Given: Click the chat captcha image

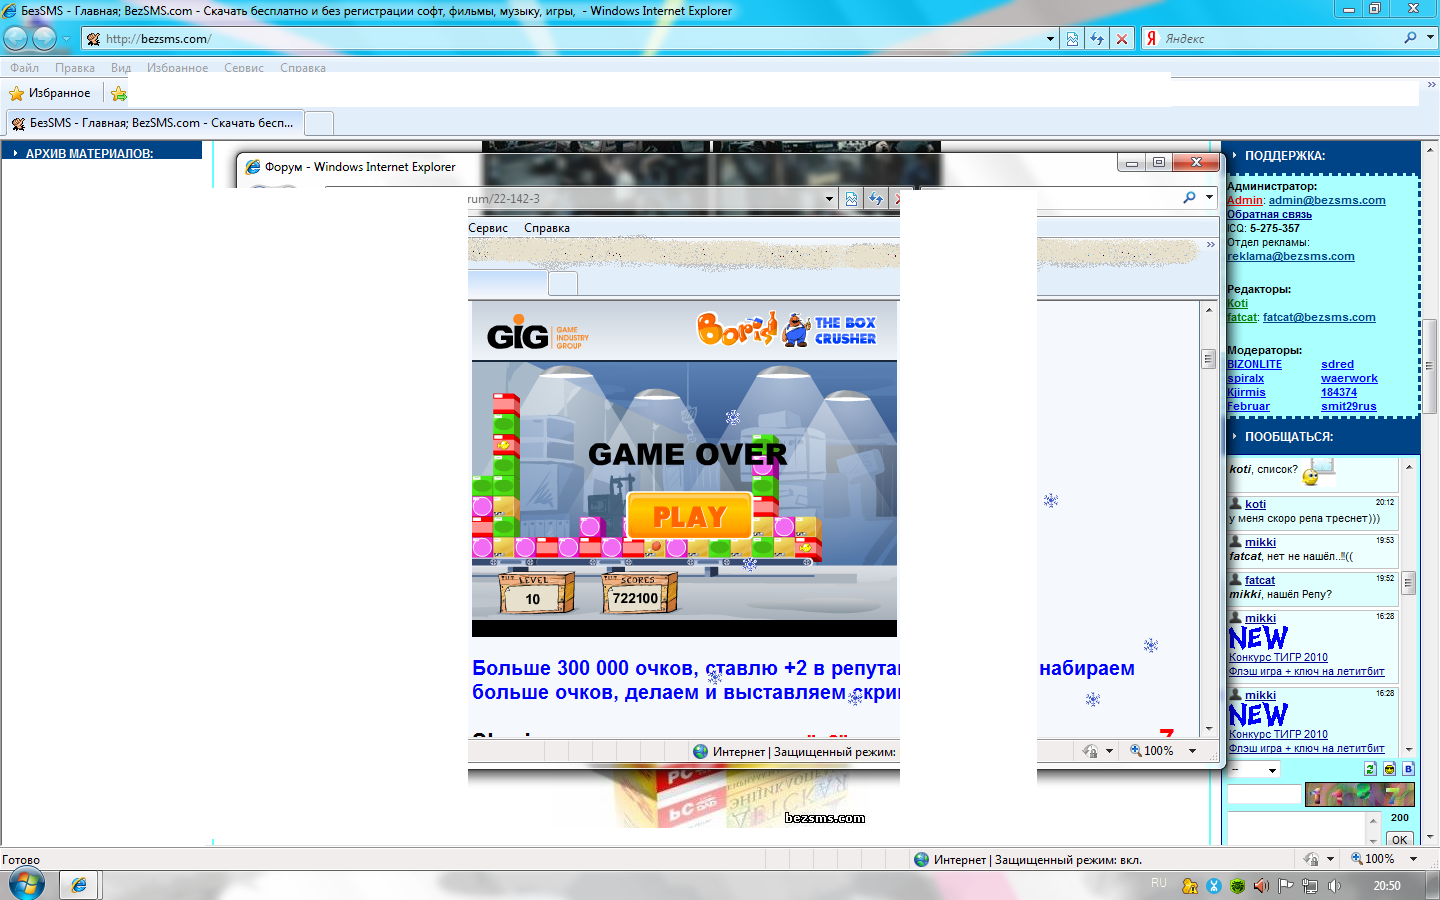Looking at the screenshot, I should point(1360,794).
